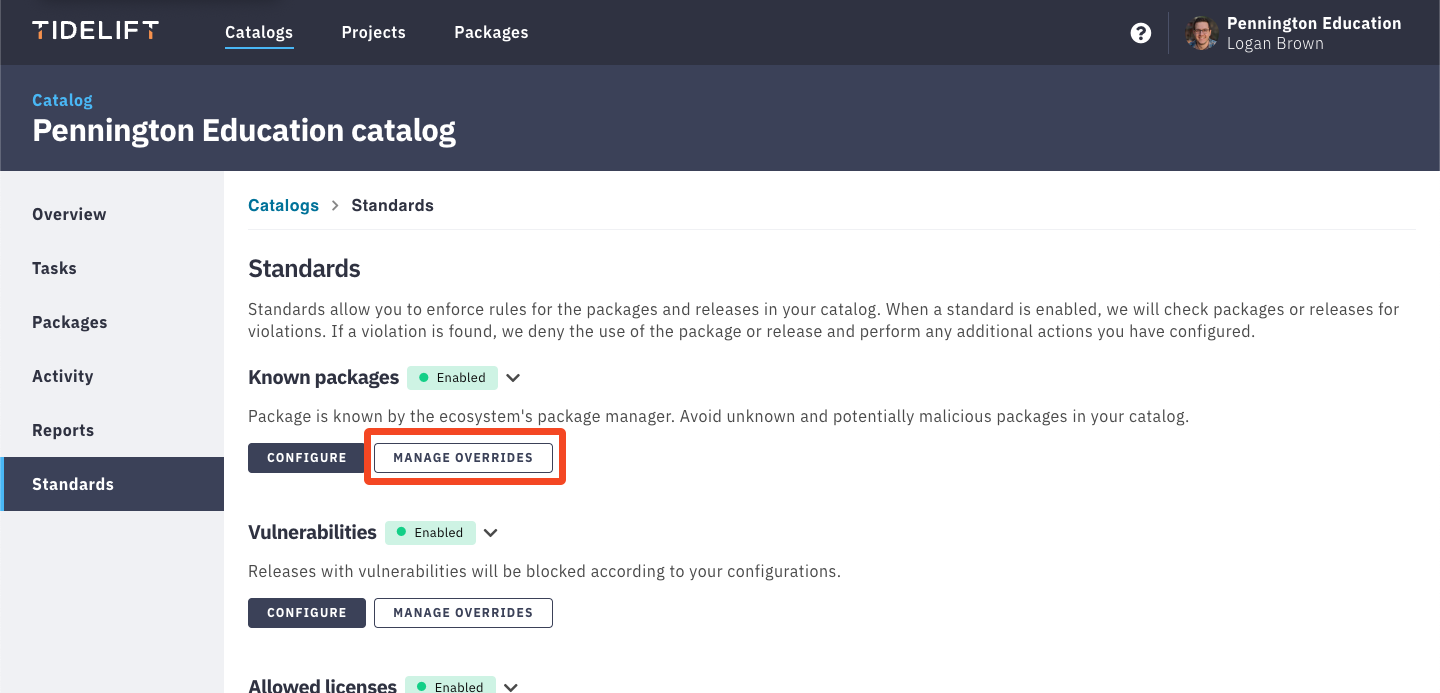Click the Catalog label above the title
The image size is (1440, 693).
62,100
